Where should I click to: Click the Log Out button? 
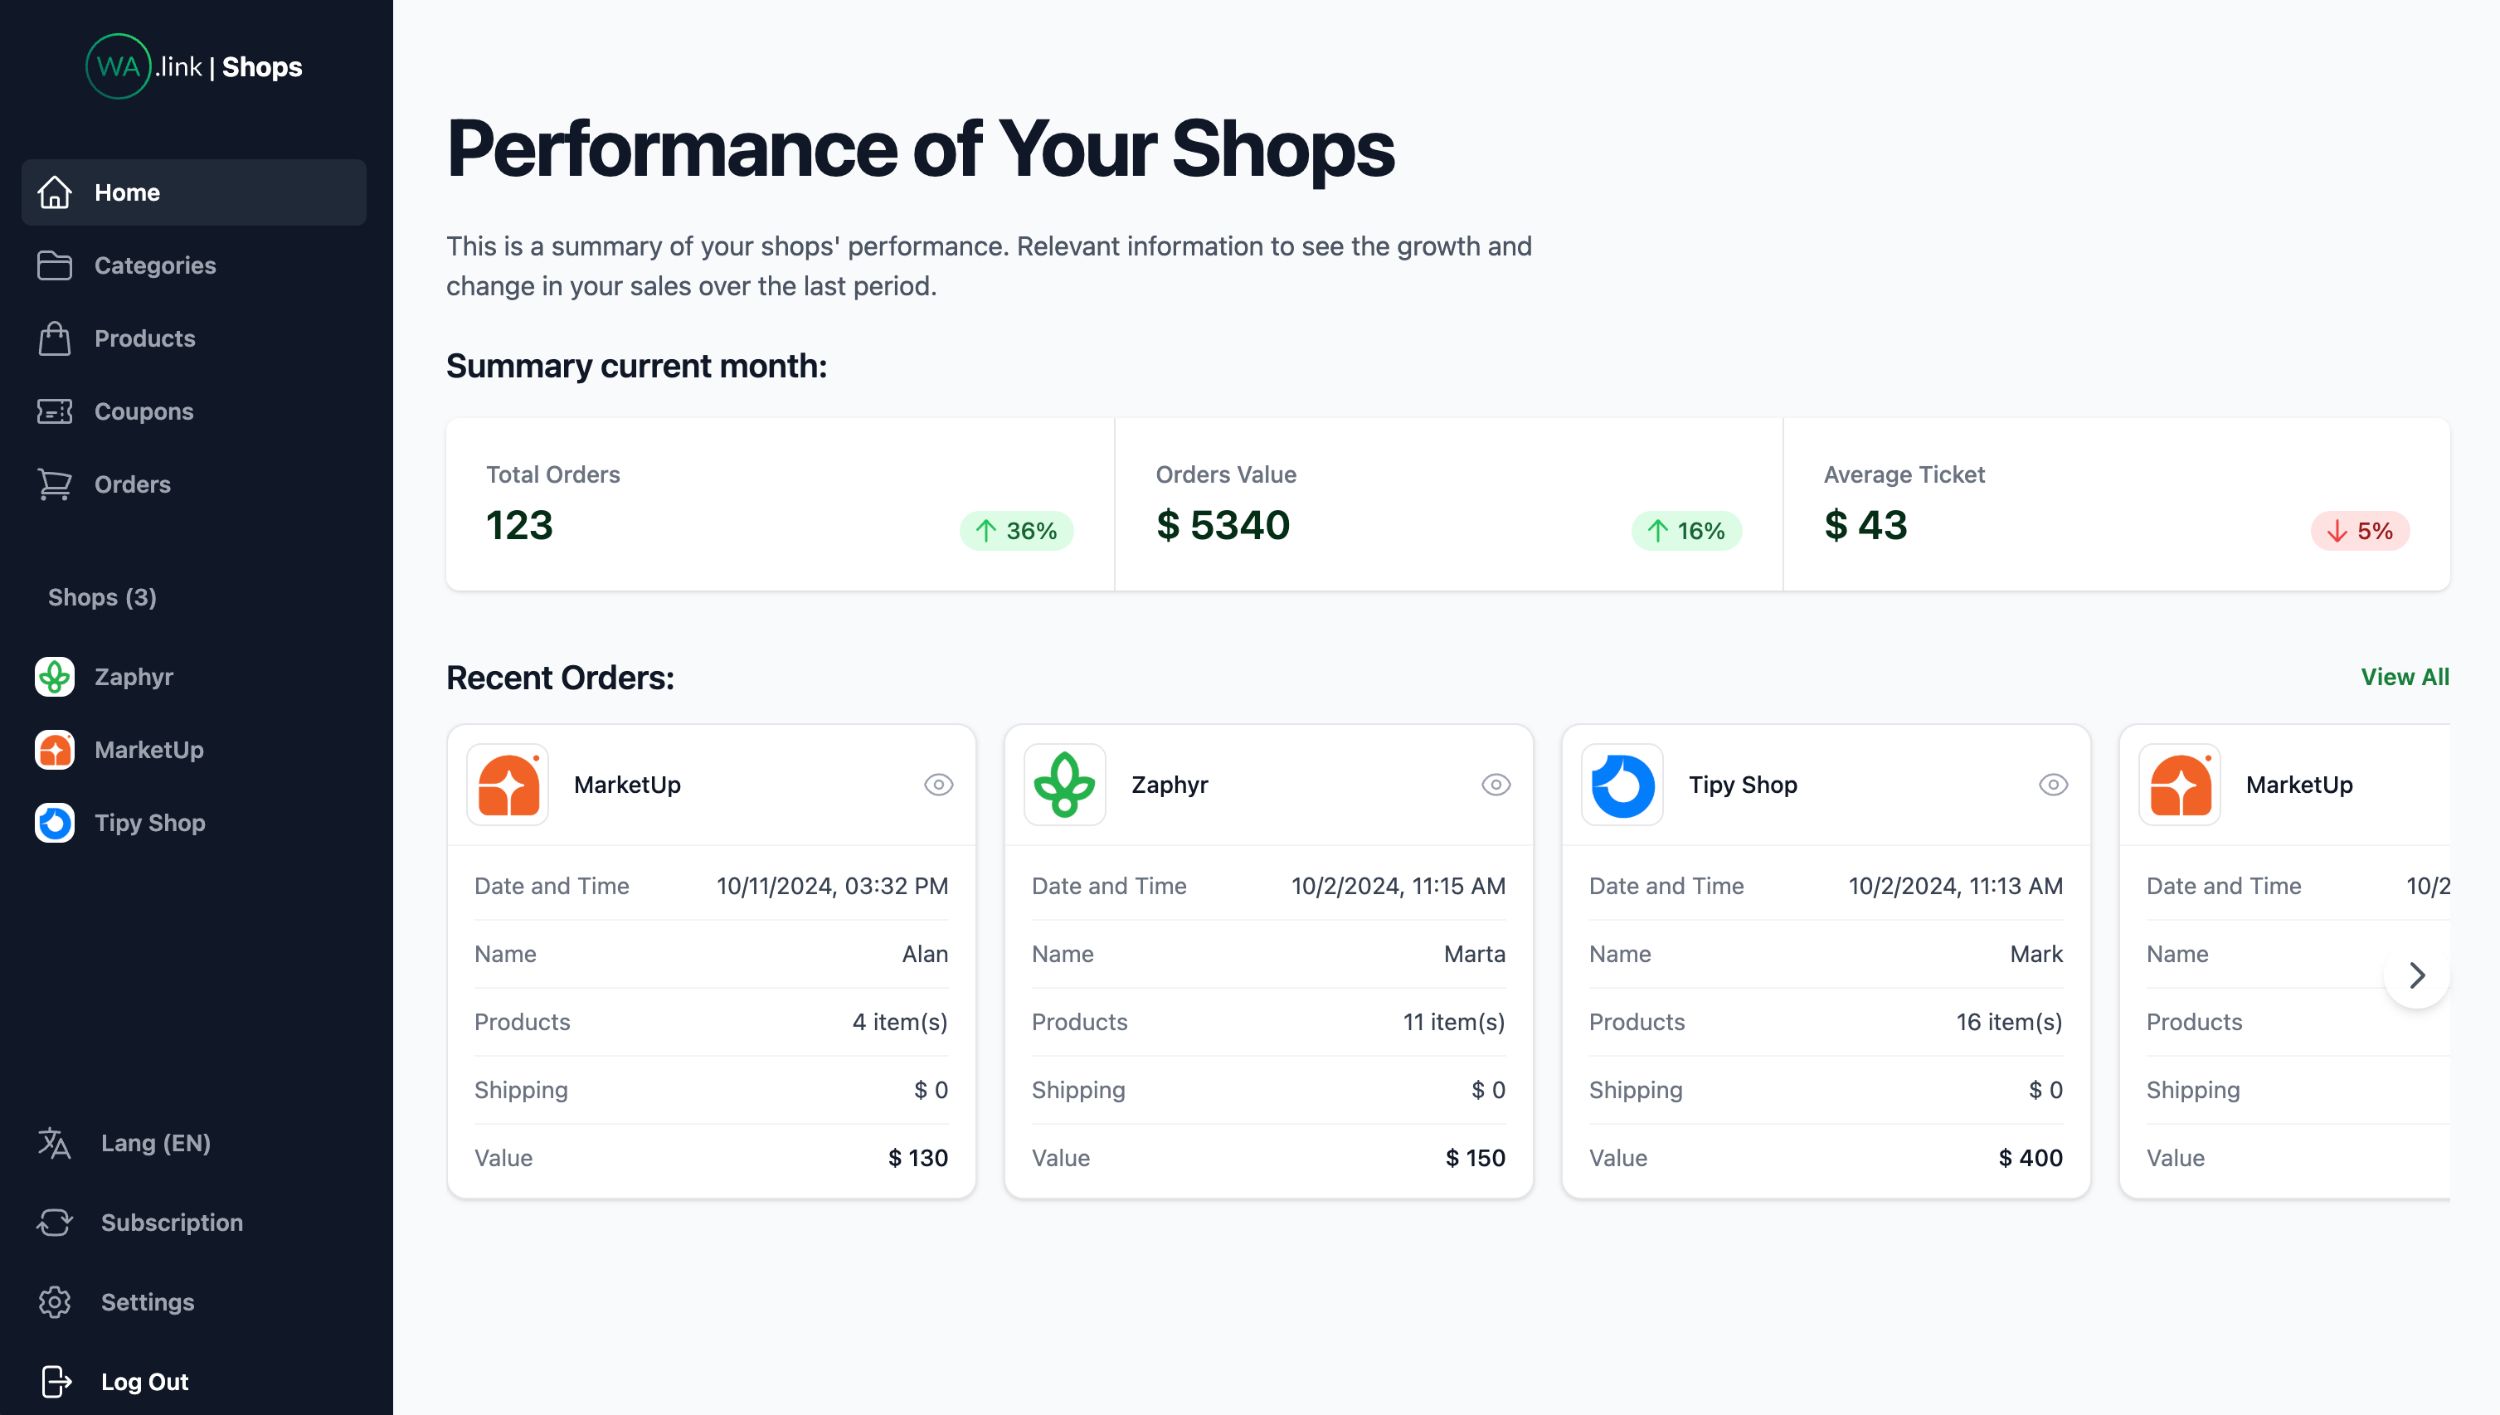(x=144, y=1381)
